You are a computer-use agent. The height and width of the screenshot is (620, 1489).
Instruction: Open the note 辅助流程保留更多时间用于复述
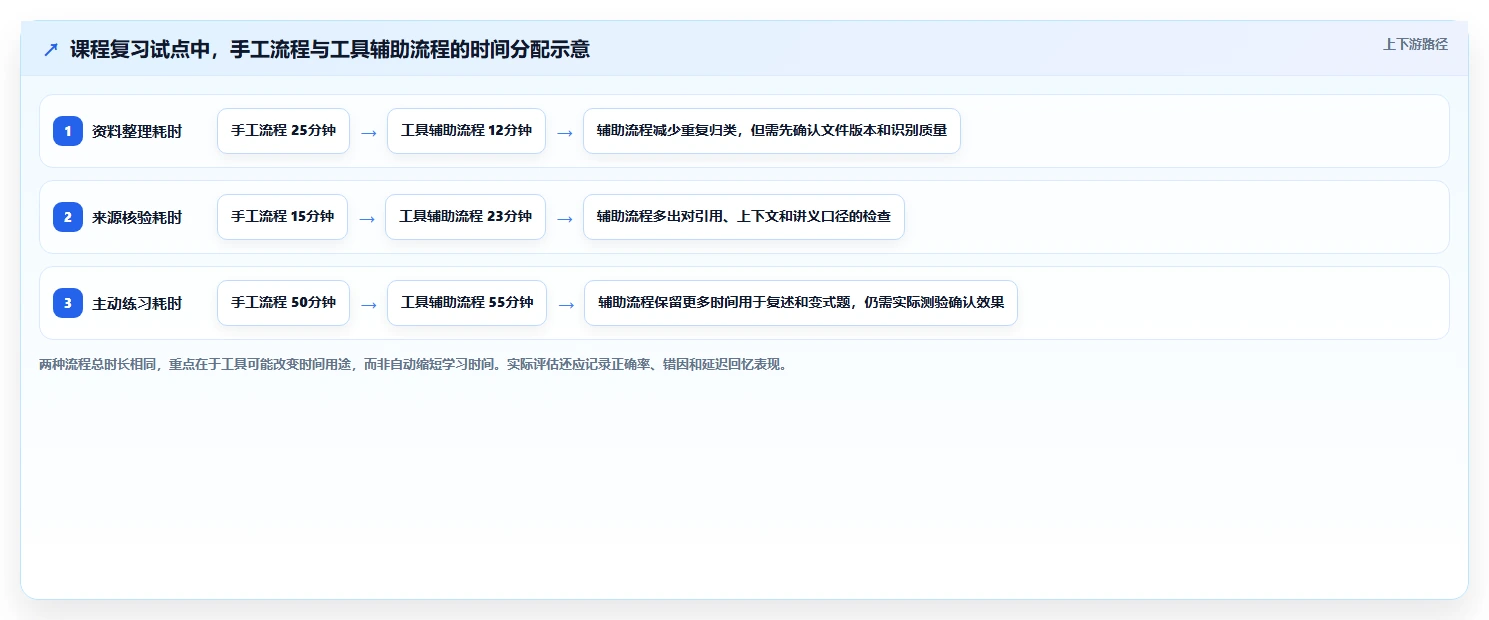point(801,303)
